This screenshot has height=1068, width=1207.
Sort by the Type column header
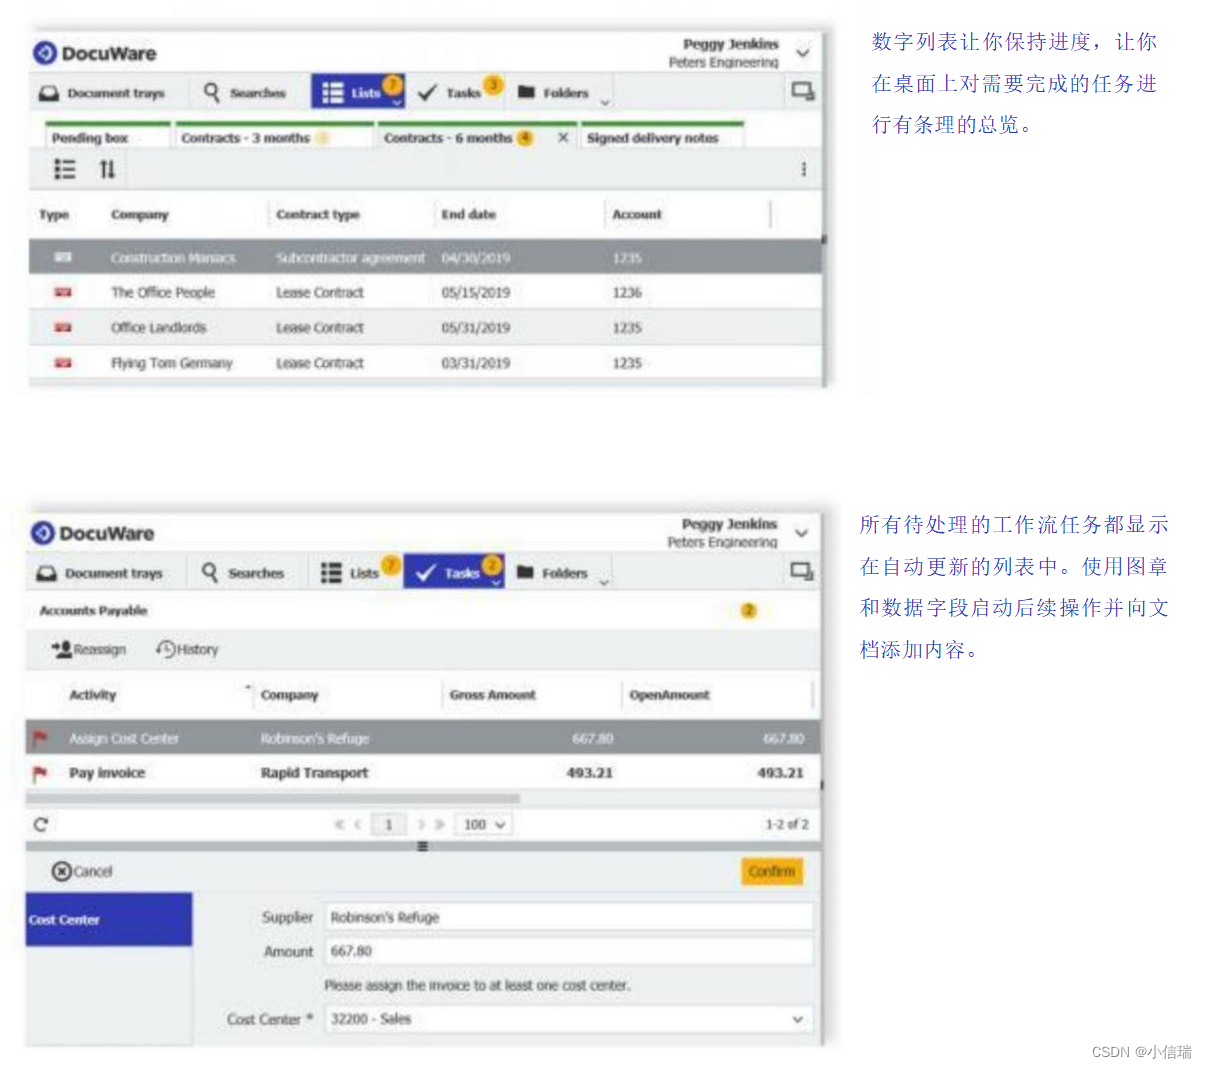click(x=54, y=214)
